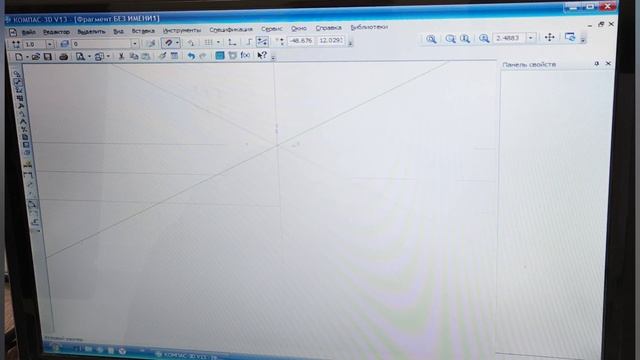640x360 pixels.
Task: Open the snaps magnet dropdown arrow
Action: tap(177, 42)
